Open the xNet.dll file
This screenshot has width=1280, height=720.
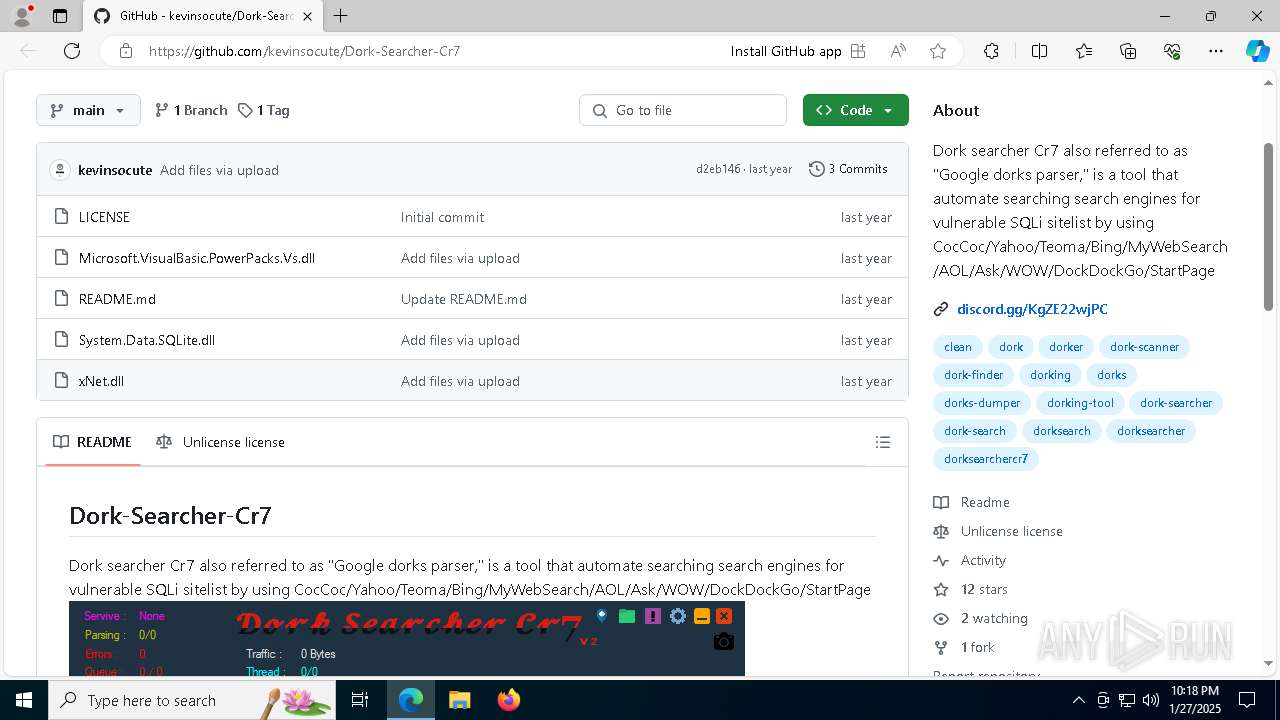[x=101, y=381]
